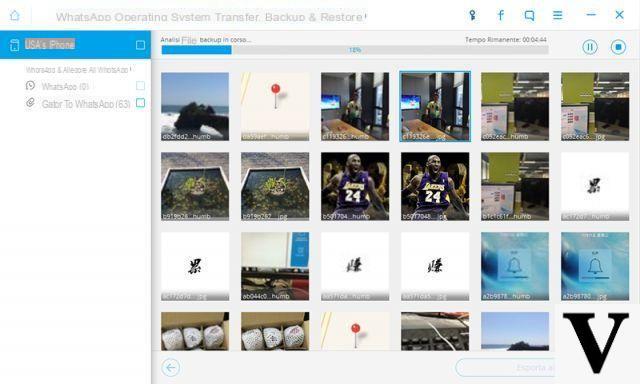Select the office thumbnail b1c1c61f...humb
The image size is (640, 384).
(x=515, y=186)
